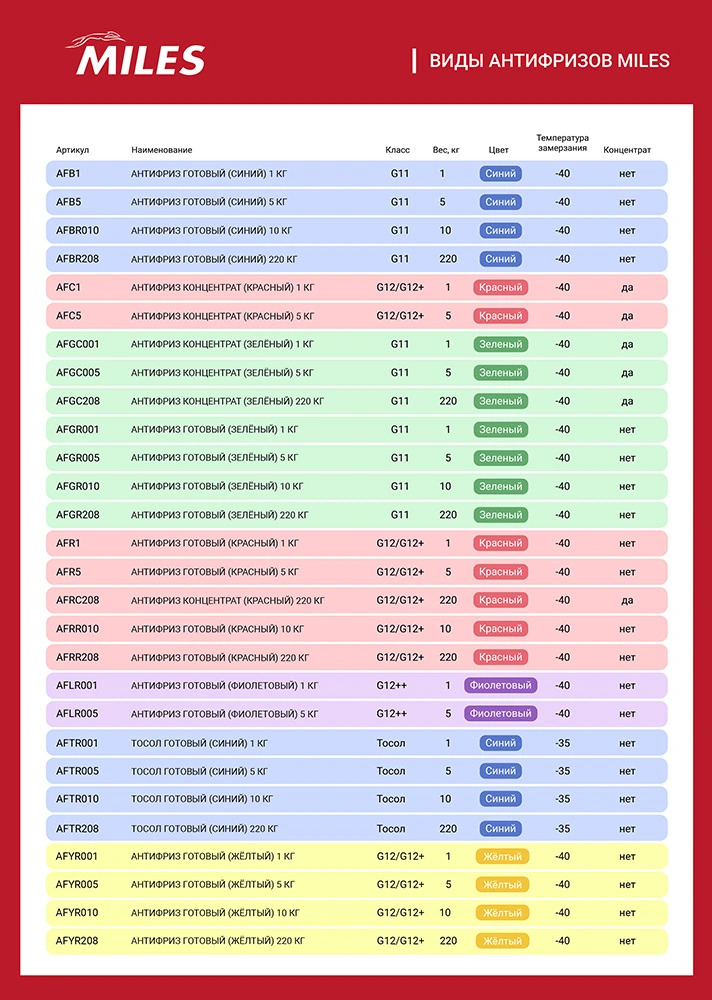Click the Зеленый badge in the AFGC001 row
Viewport: 712px width, 1000px height.
(500, 345)
